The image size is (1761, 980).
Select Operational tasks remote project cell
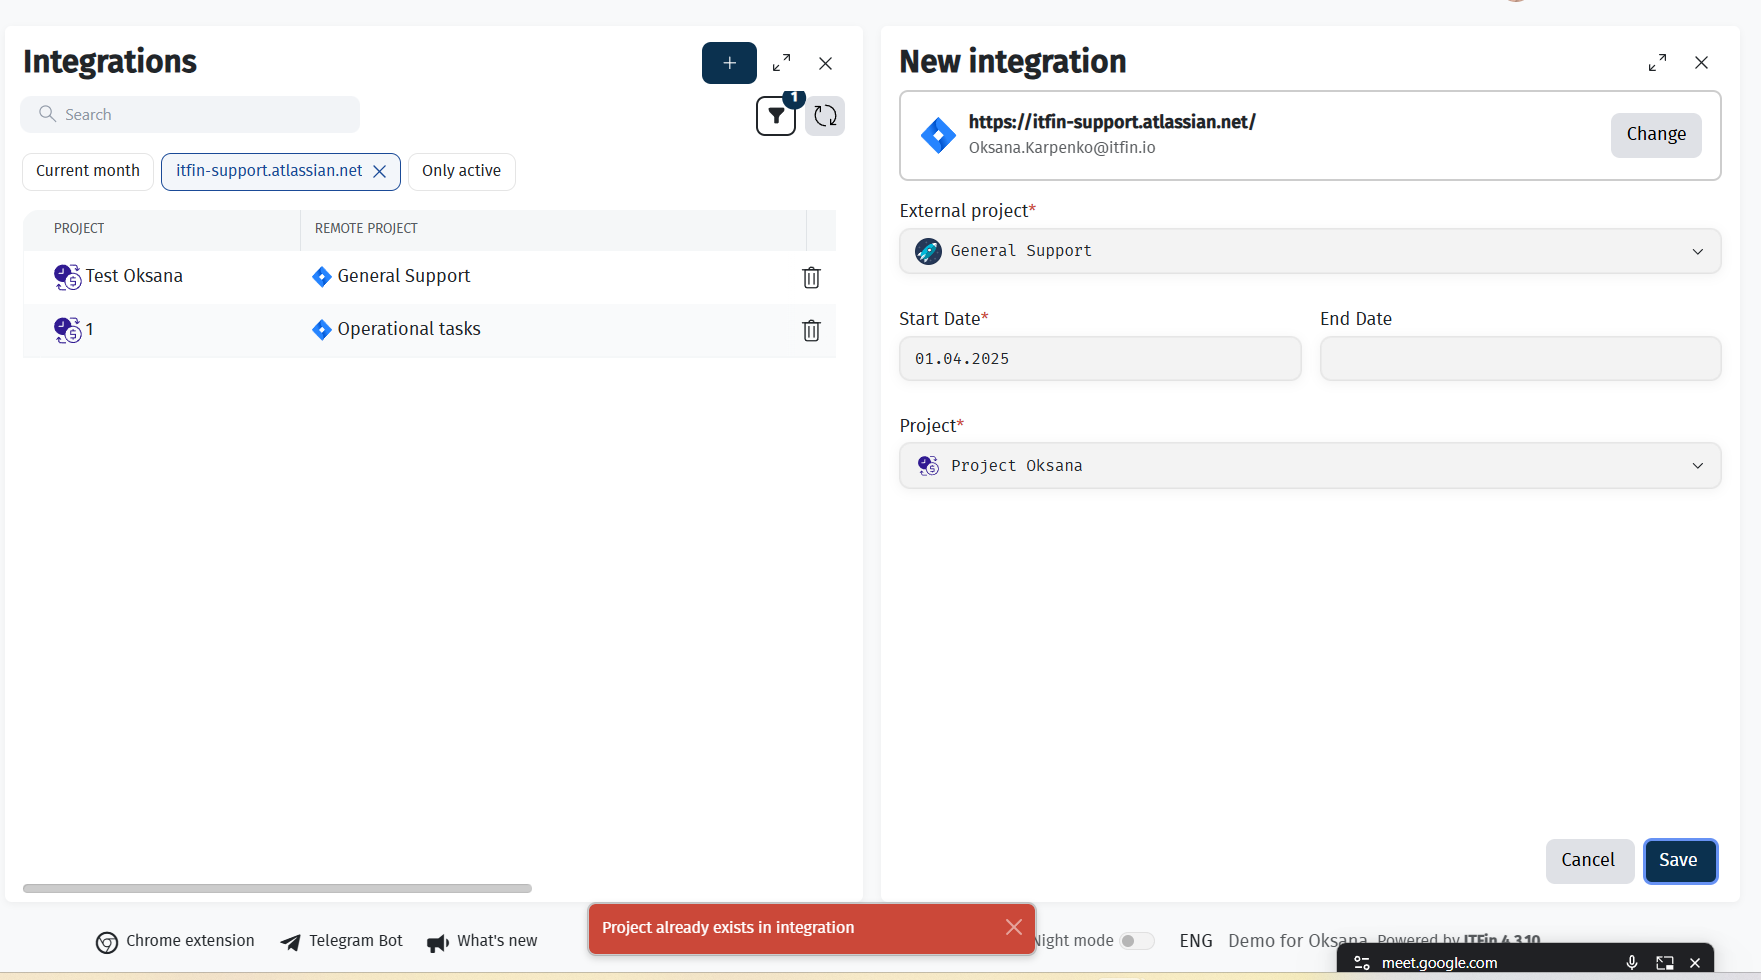pyautogui.click(x=409, y=329)
